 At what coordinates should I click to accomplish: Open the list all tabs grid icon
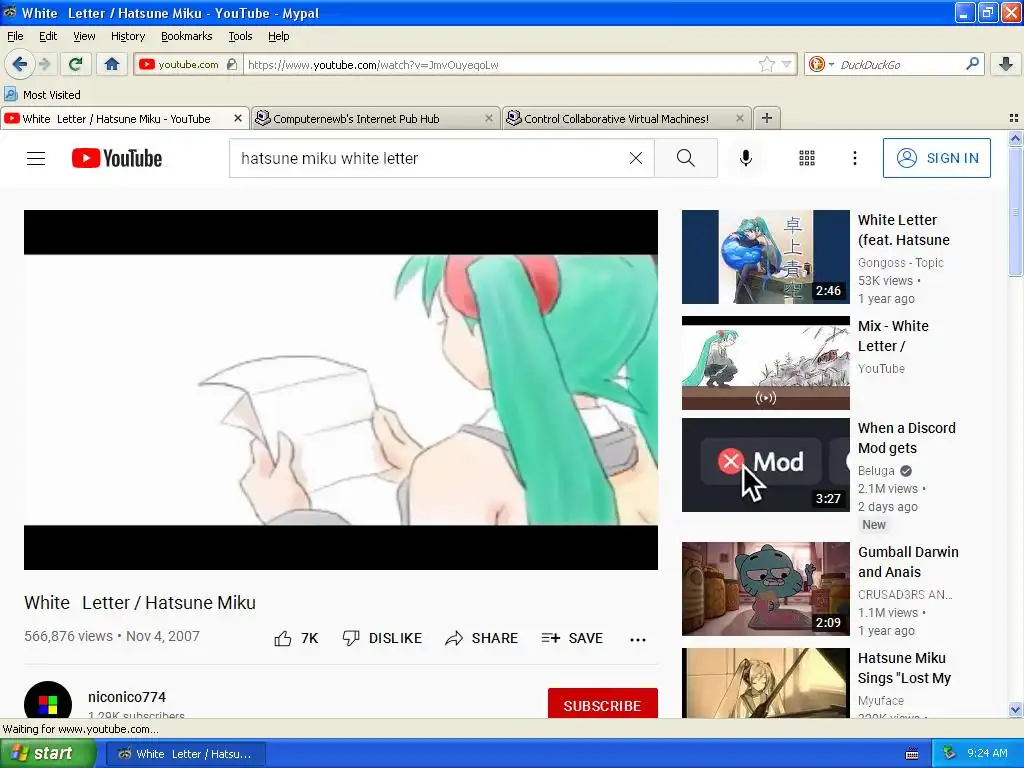point(1014,118)
